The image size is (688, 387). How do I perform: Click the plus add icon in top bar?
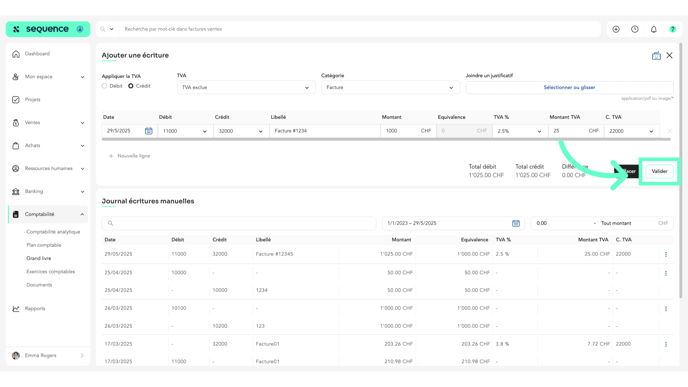pos(616,29)
